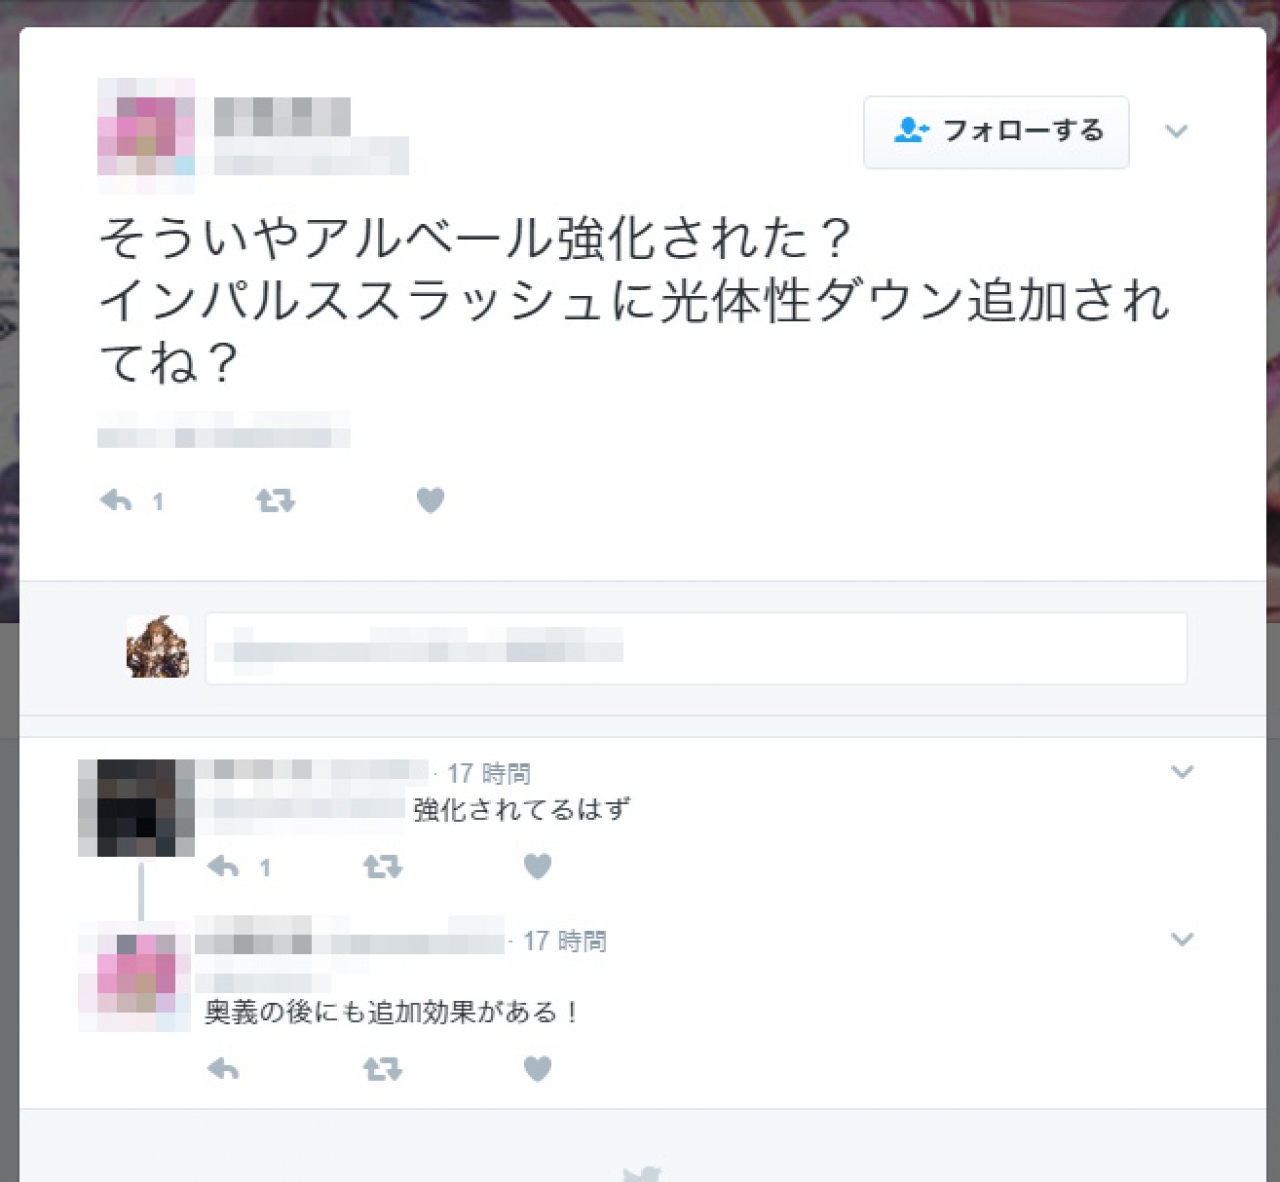Click inside the reply text field

click(x=696, y=648)
